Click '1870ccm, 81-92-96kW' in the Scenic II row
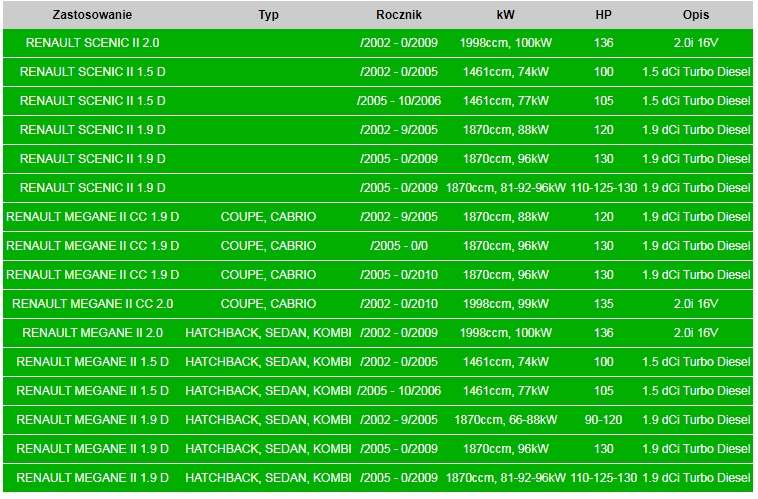Viewport: 758px width, 499px height. coord(506,188)
